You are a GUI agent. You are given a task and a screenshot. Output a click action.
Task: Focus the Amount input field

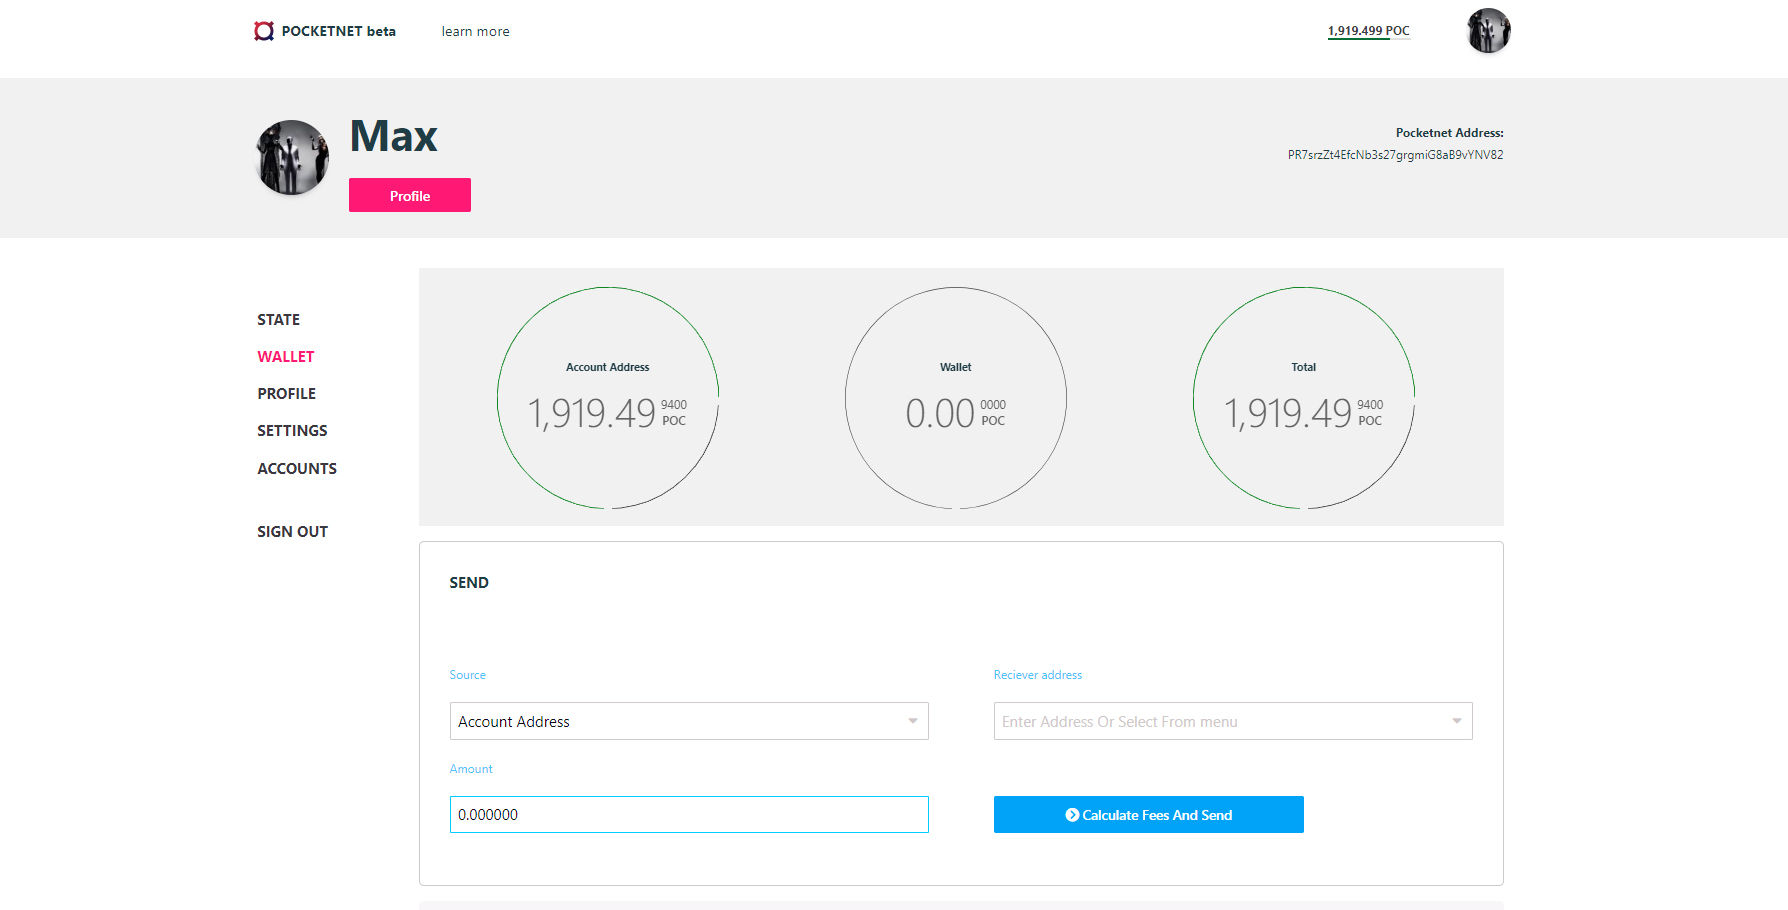click(689, 814)
